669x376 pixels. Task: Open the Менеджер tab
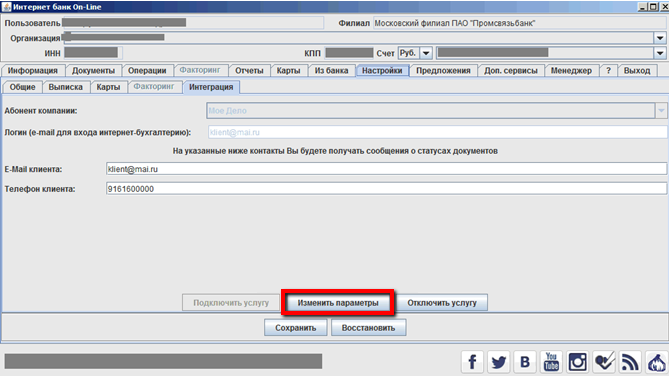pyautogui.click(x=571, y=71)
